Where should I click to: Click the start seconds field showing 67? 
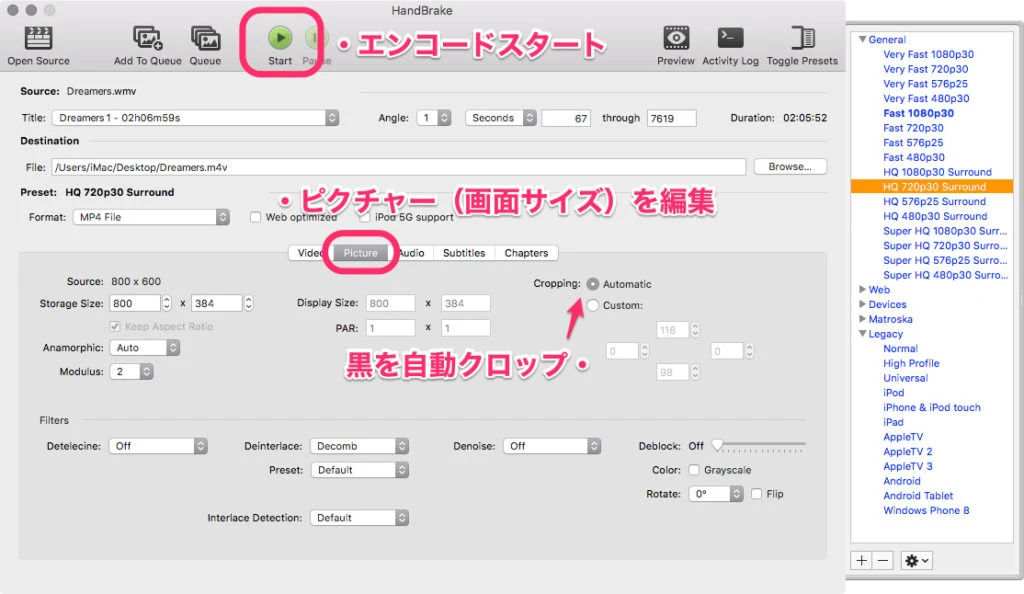click(566, 118)
